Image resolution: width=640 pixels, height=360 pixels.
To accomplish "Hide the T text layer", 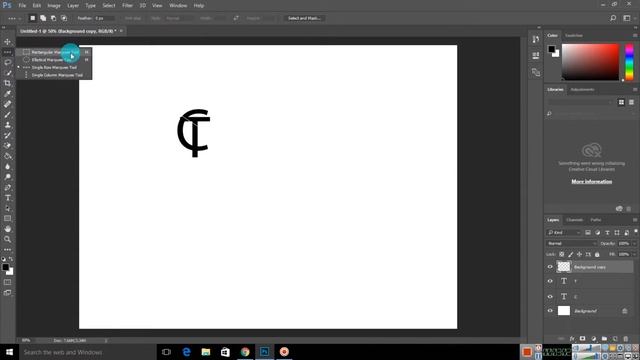I will (550, 281).
